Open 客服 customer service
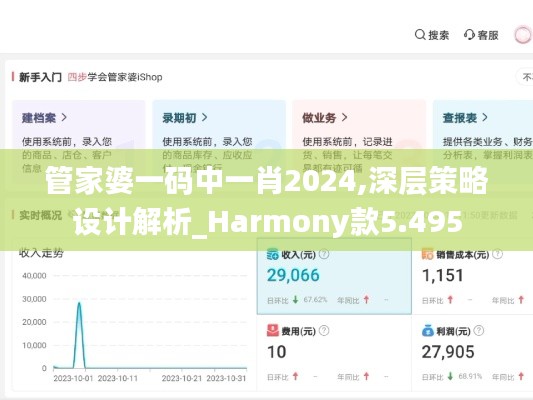This screenshot has height=400, width=533. (x=488, y=35)
